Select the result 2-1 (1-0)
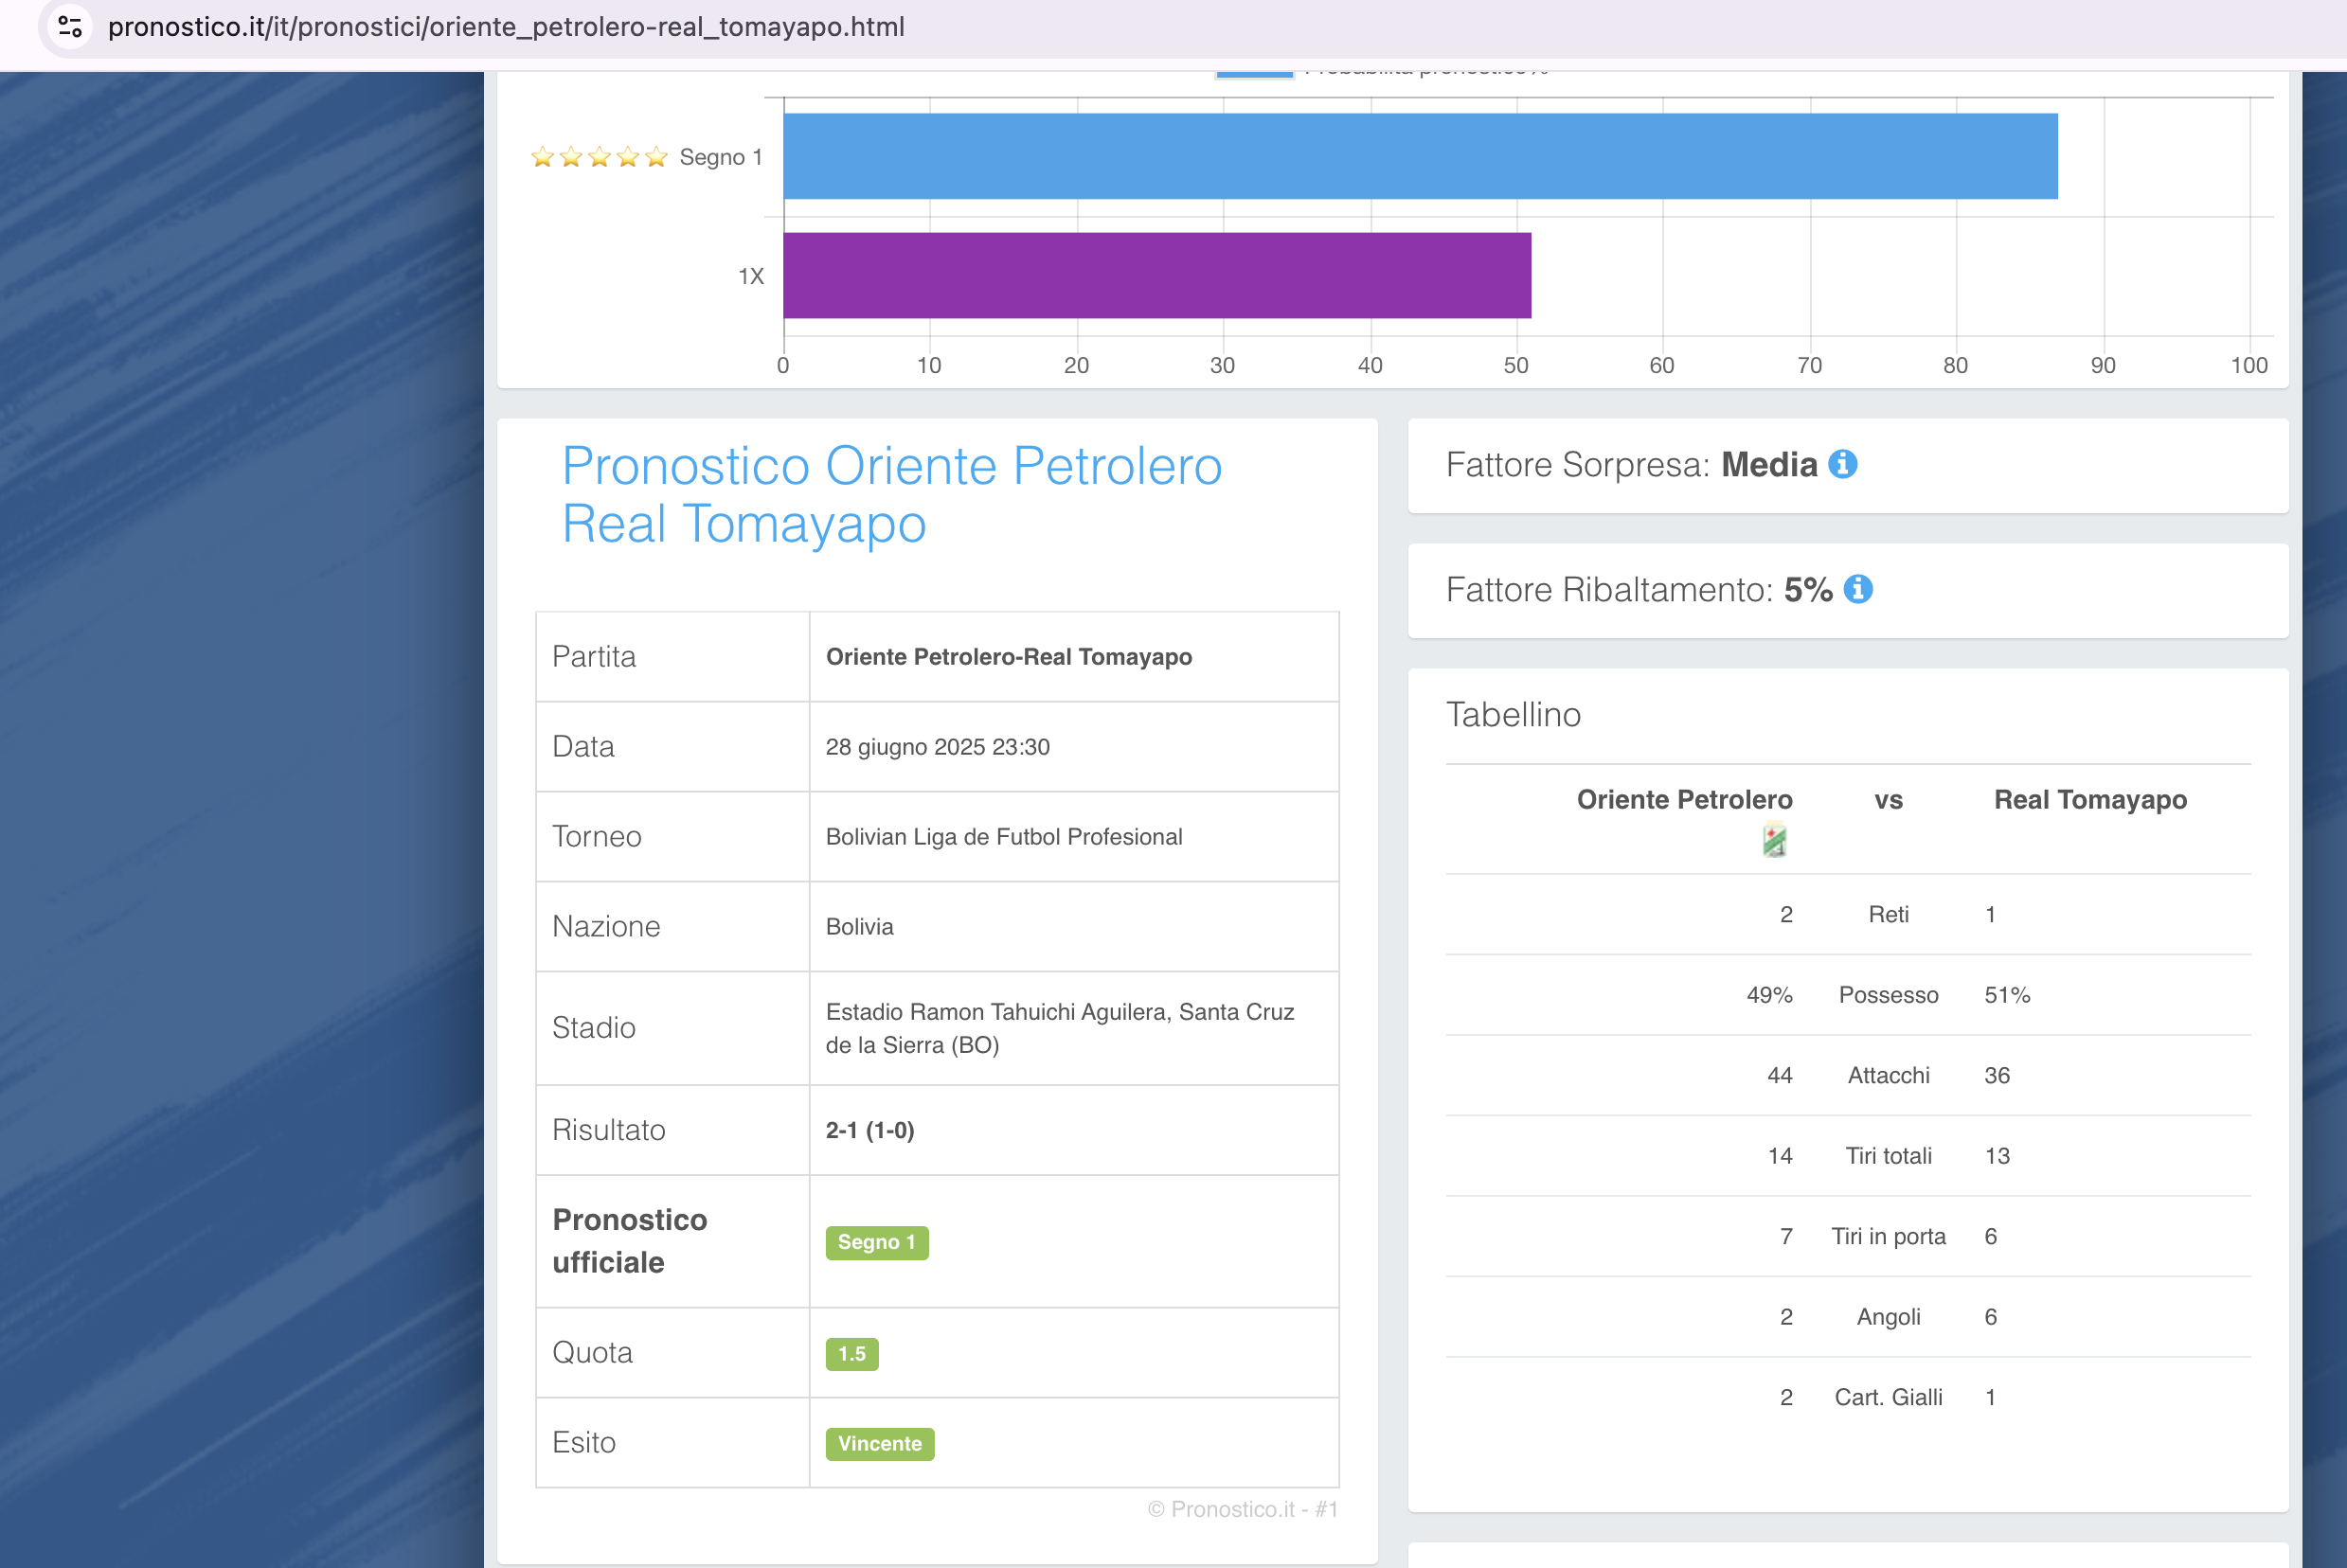This screenshot has width=2347, height=1568. click(870, 1130)
